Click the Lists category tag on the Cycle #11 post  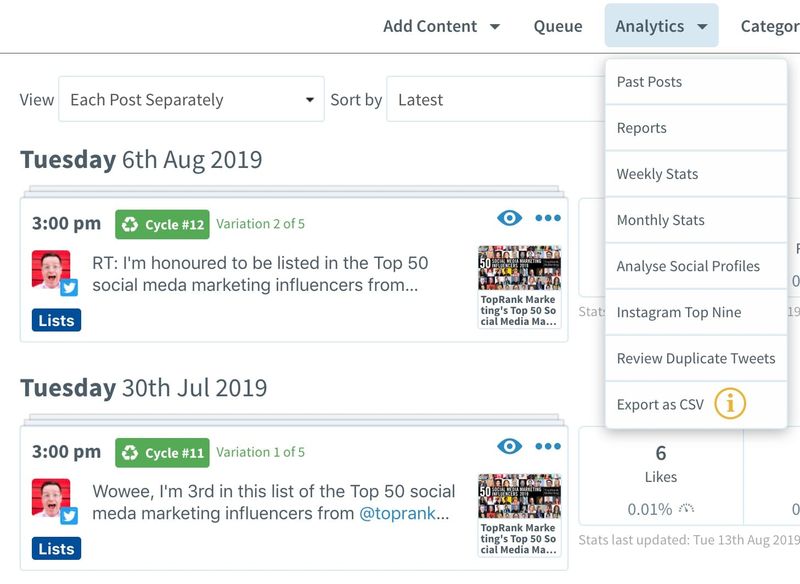[x=56, y=548]
